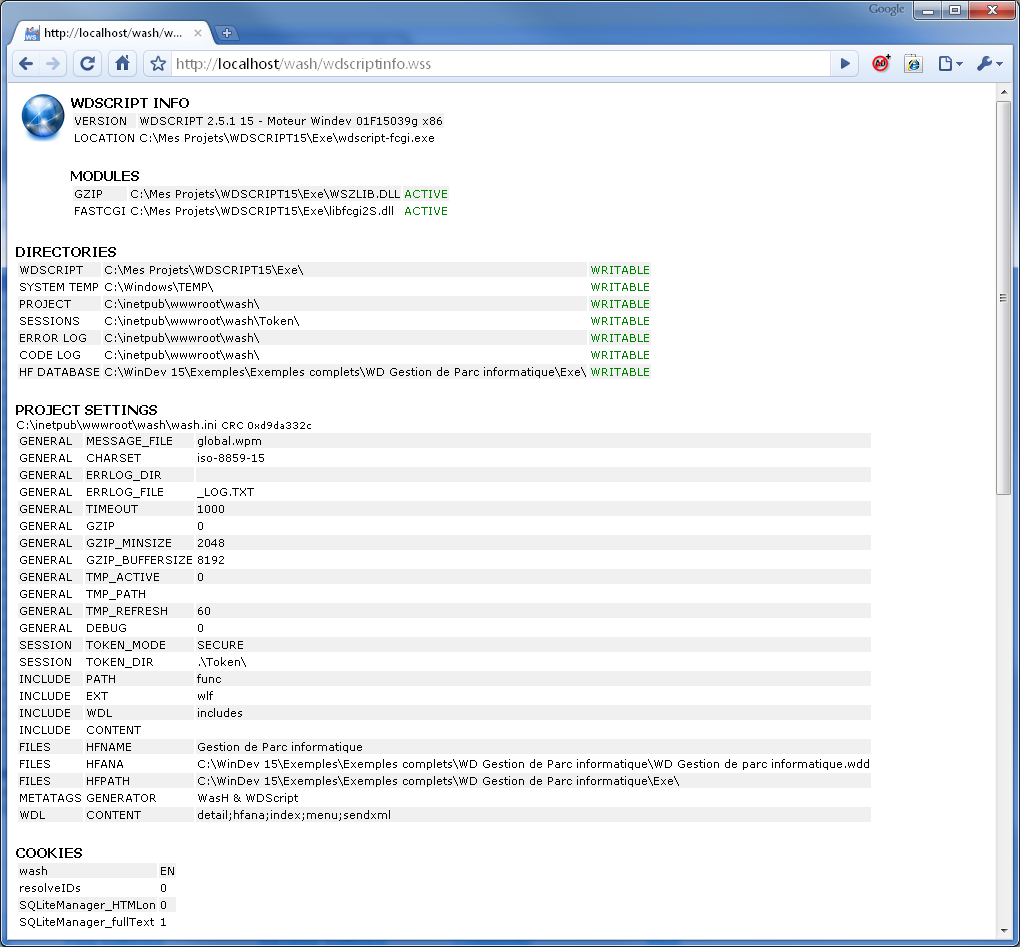Click the cookie value EN
Screen dimensions: 1020x947
pos(167,871)
